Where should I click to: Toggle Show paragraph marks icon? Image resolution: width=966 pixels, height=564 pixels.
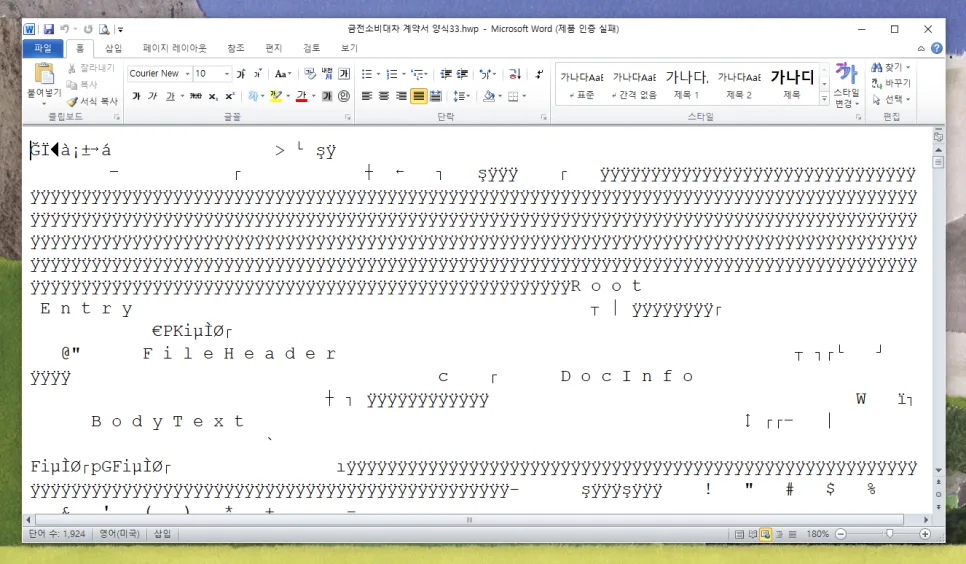(x=539, y=74)
